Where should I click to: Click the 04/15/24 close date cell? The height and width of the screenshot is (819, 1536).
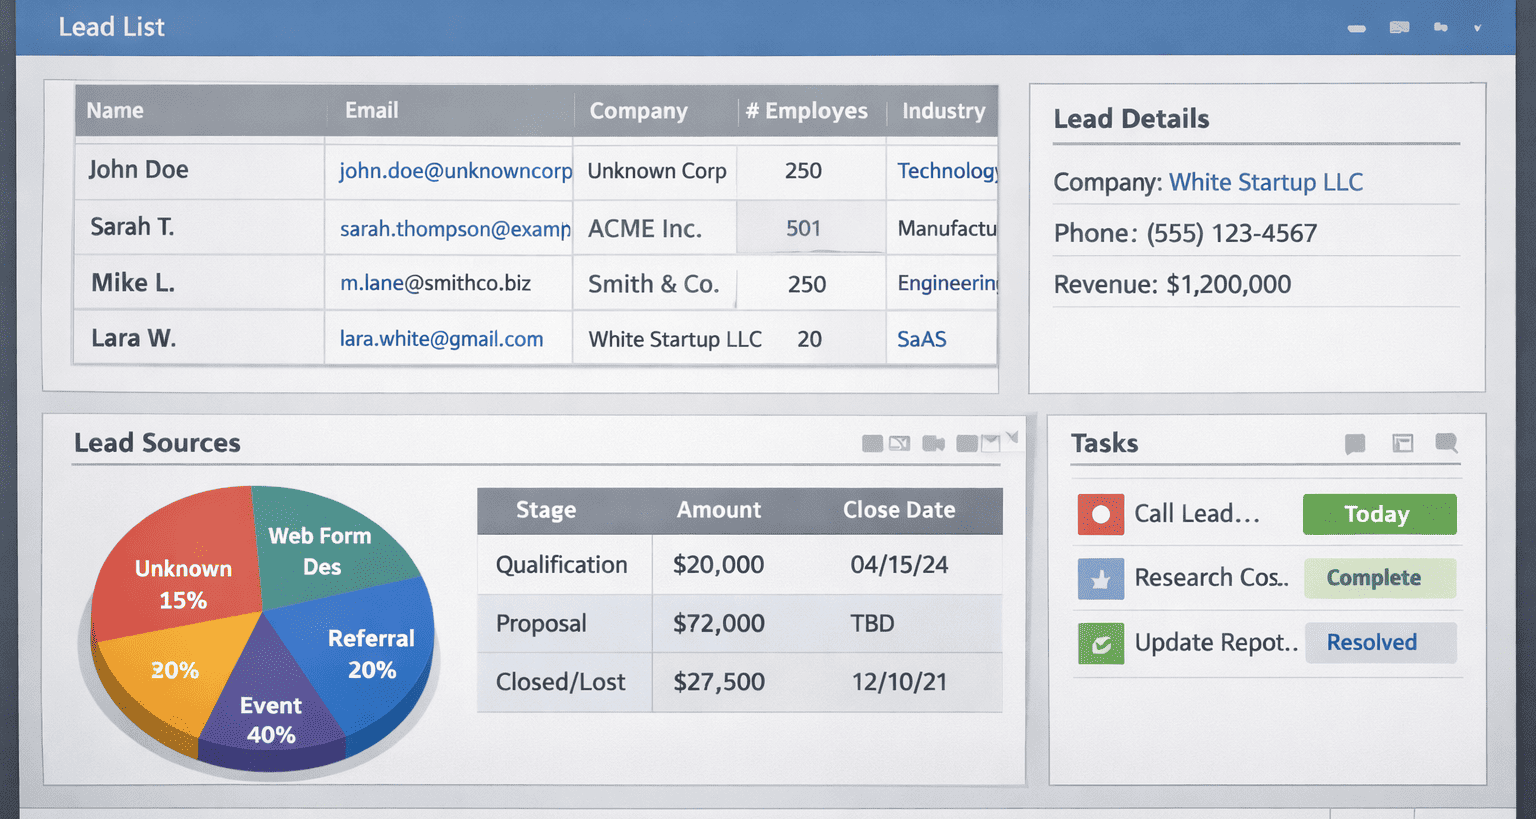coord(899,565)
